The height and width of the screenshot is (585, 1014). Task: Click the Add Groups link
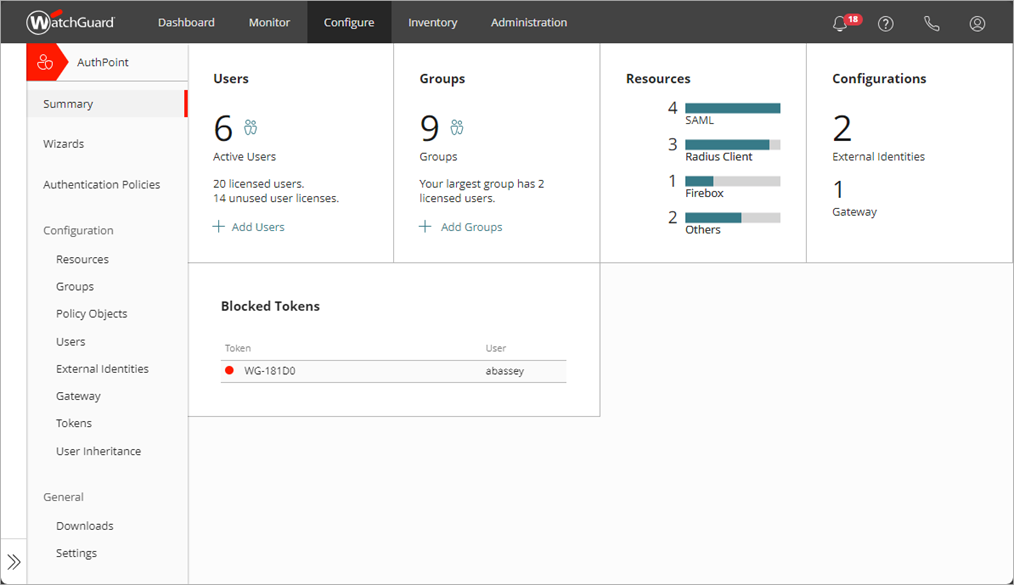(x=468, y=226)
